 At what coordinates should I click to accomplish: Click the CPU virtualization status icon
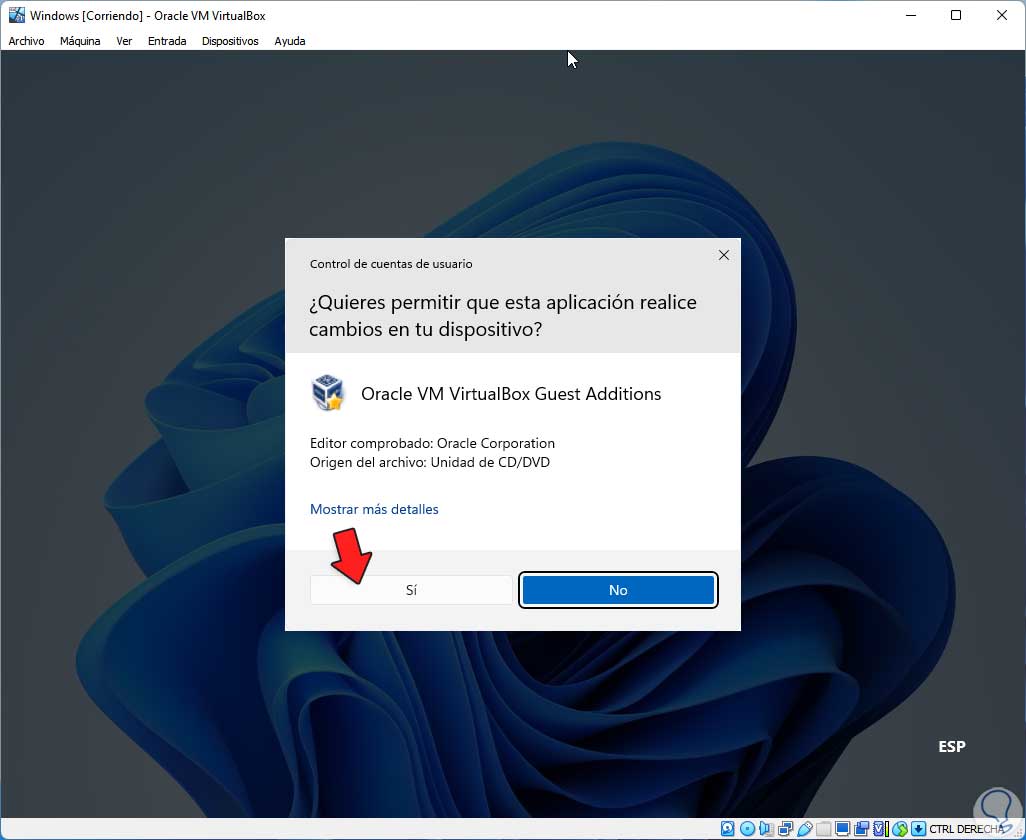[x=881, y=829]
